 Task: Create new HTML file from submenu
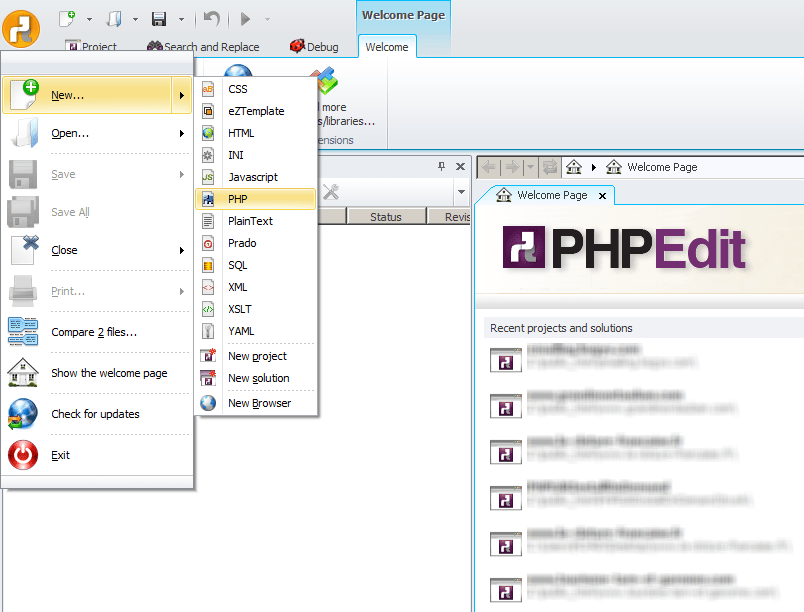pos(255,133)
